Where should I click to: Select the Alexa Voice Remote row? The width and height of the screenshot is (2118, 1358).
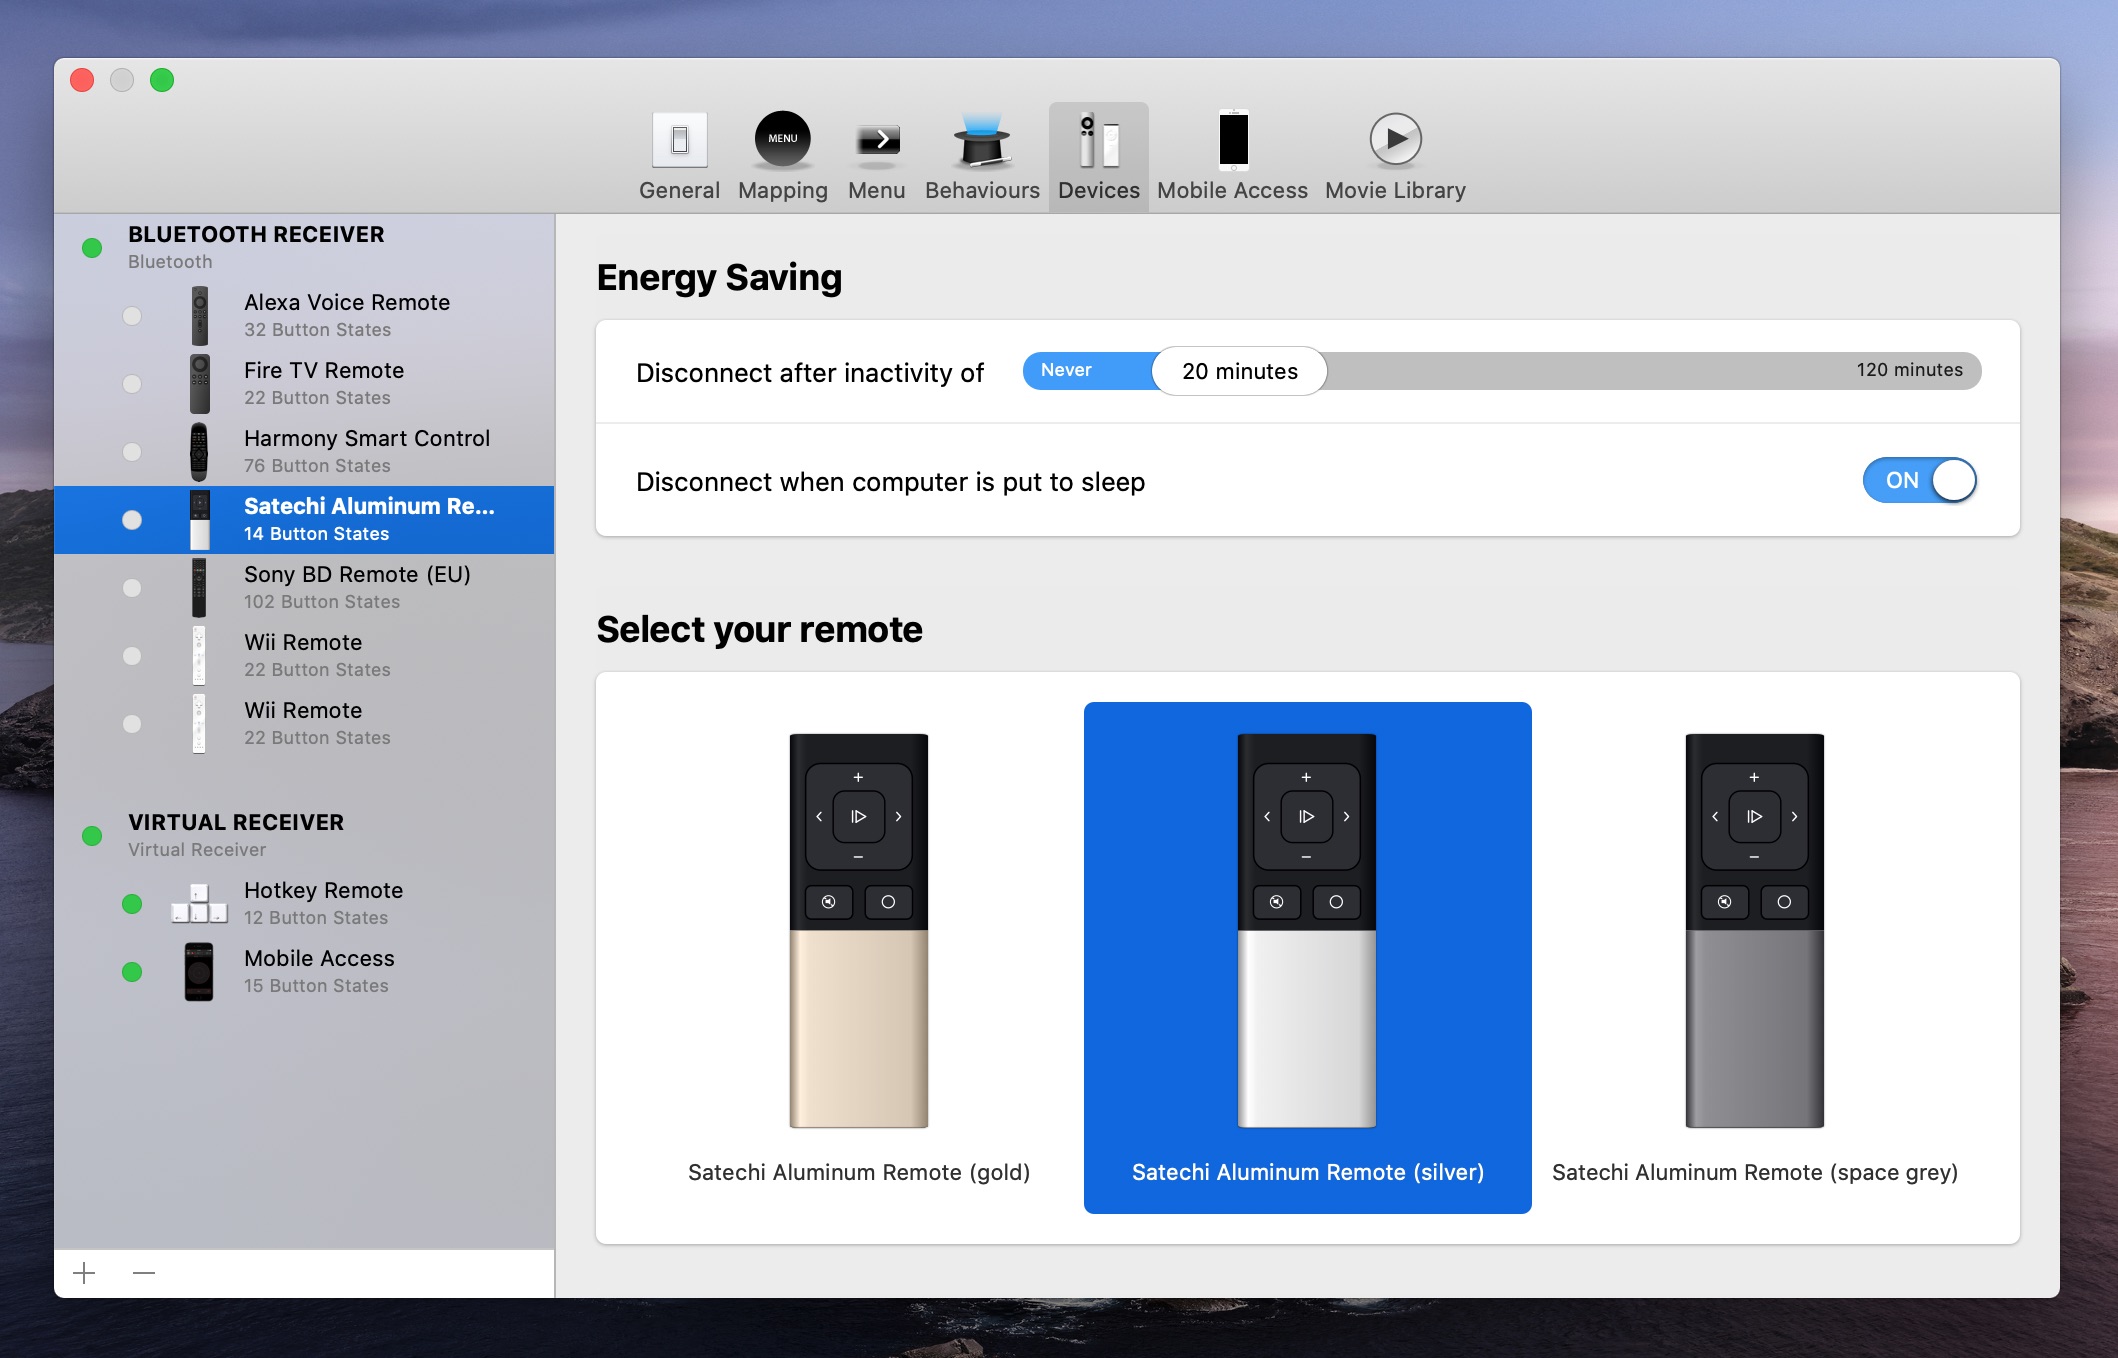(x=304, y=316)
